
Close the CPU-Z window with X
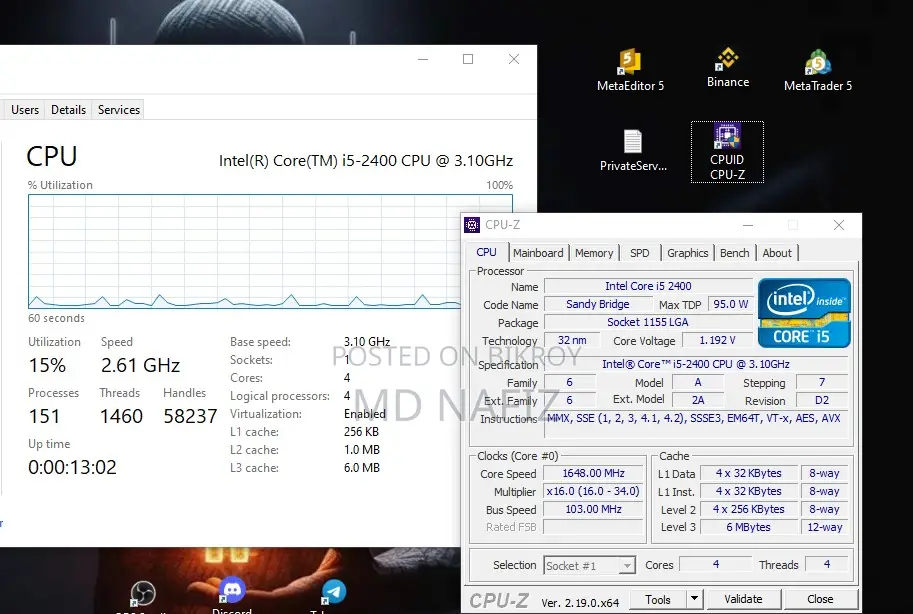[x=838, y=225]
